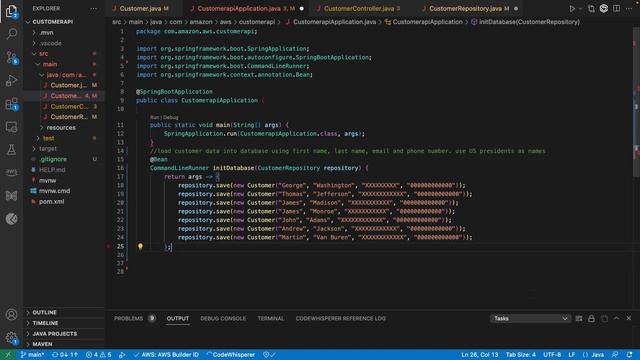
Task: Expand the JAVA PROJECTS section
Action: pyautogui.click(x=54, y=333)
